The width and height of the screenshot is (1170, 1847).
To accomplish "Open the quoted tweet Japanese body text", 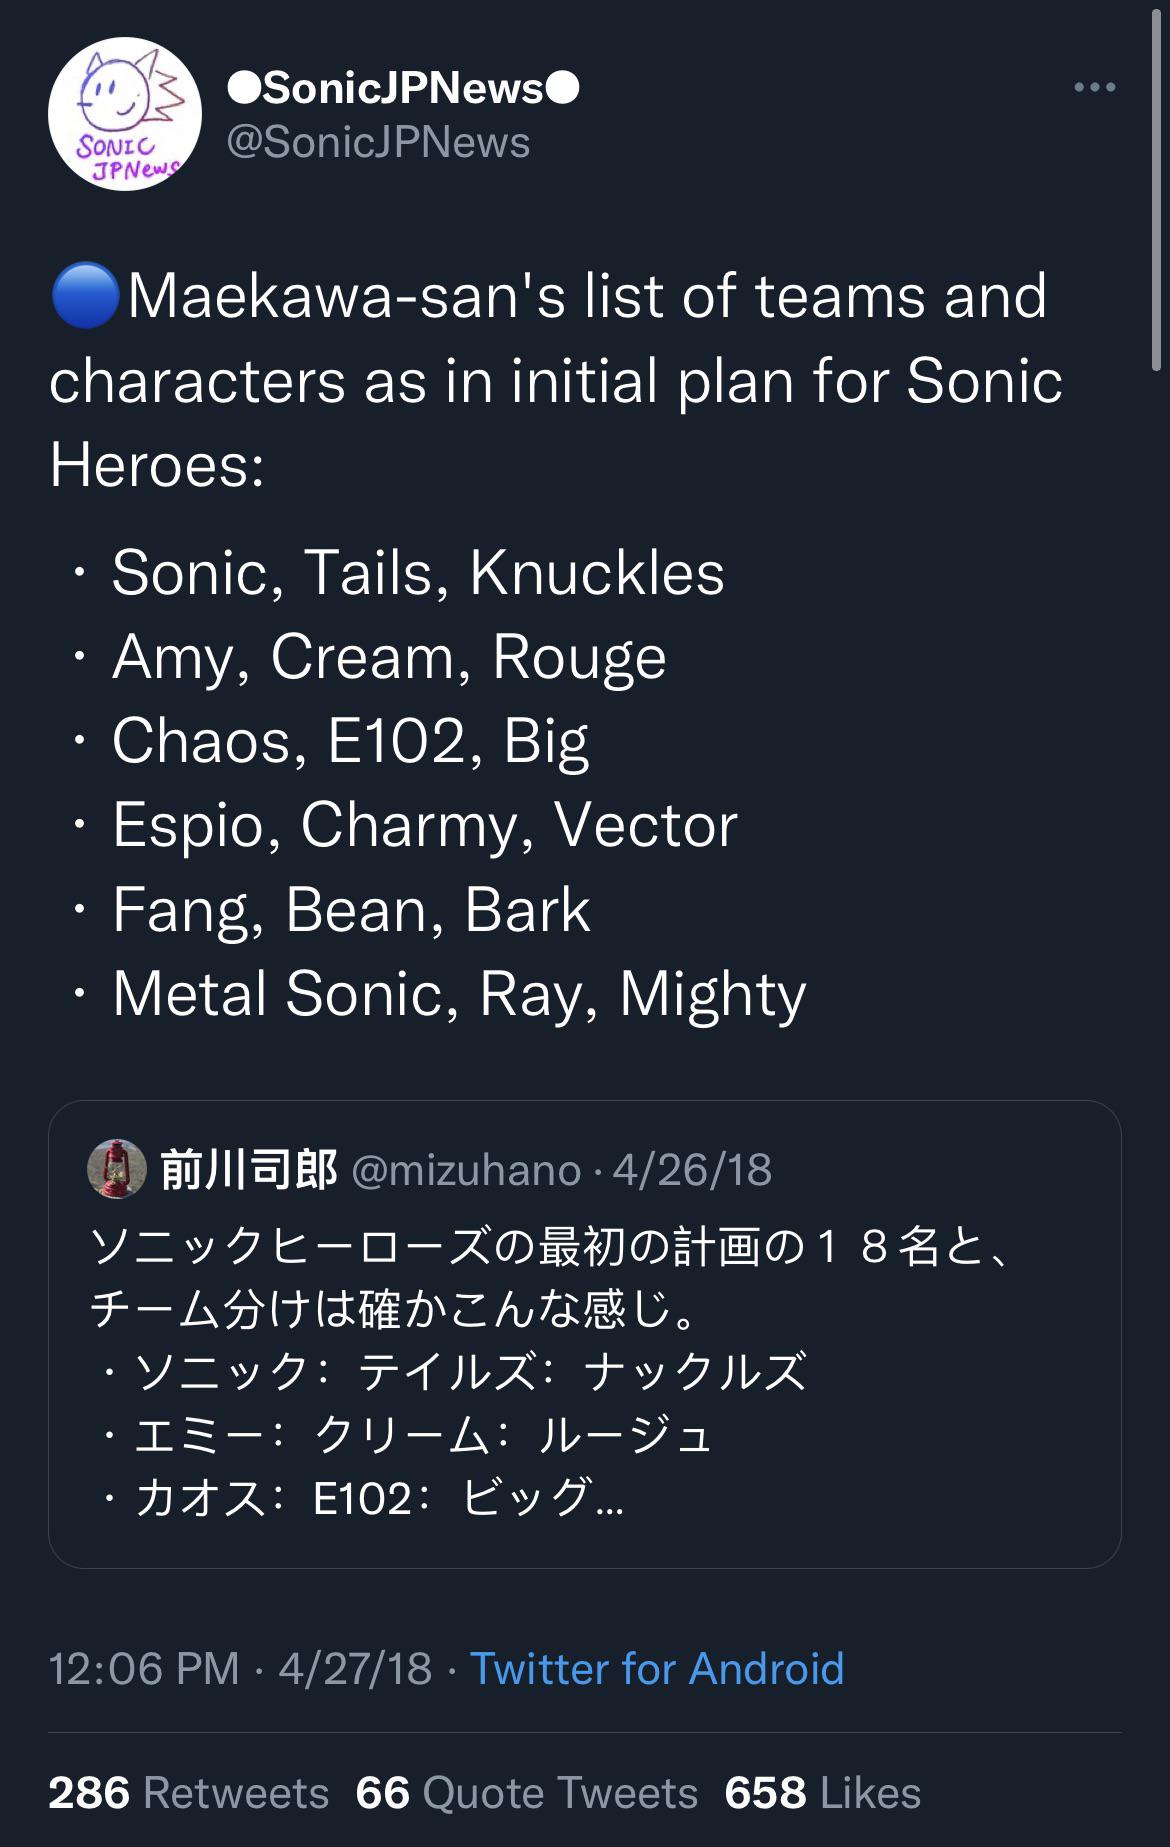I will click(550, 1372).
